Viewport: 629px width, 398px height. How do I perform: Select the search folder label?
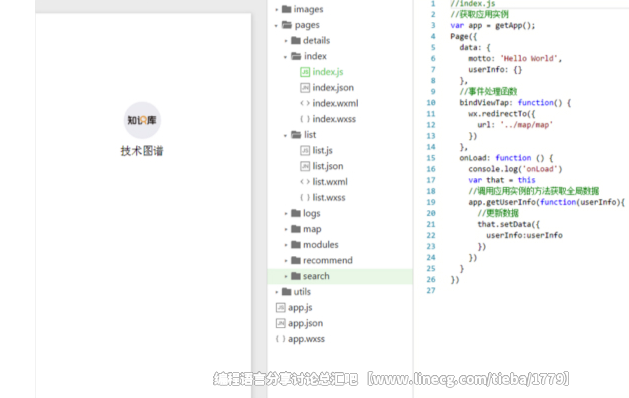pyautogui.click(x=316, y=276)
